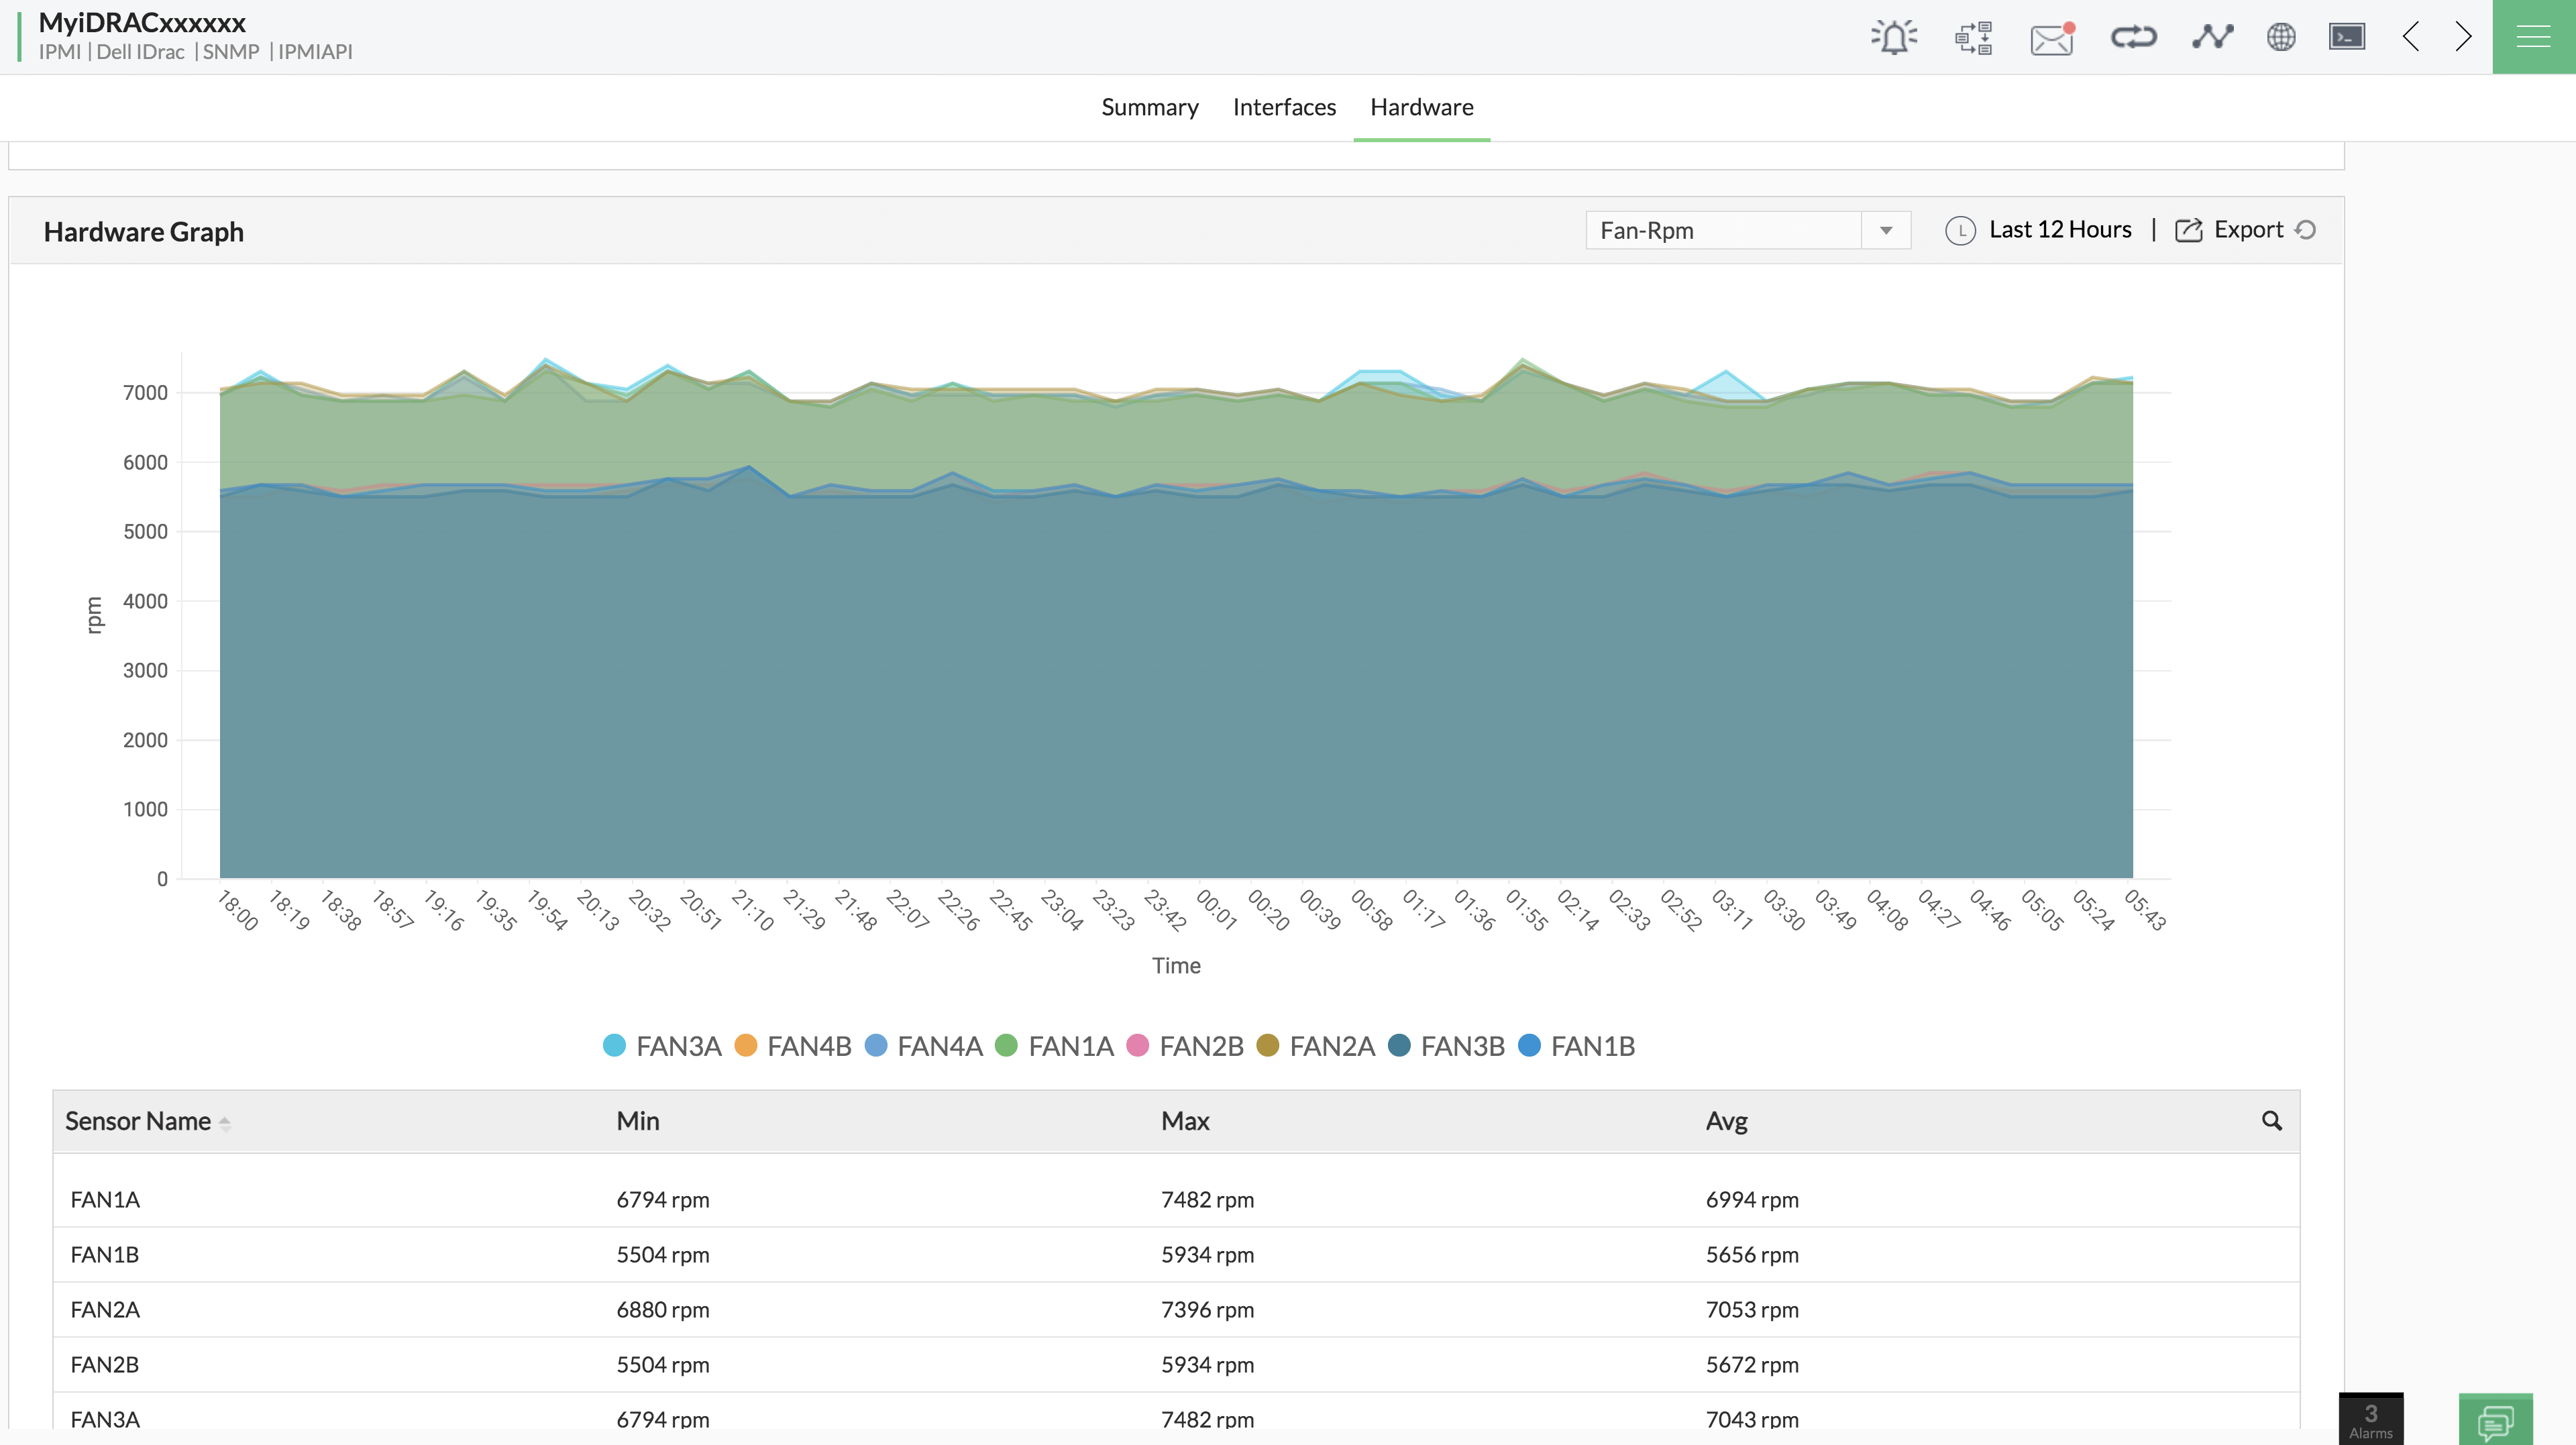Open the green chat widget button

2495,1420
